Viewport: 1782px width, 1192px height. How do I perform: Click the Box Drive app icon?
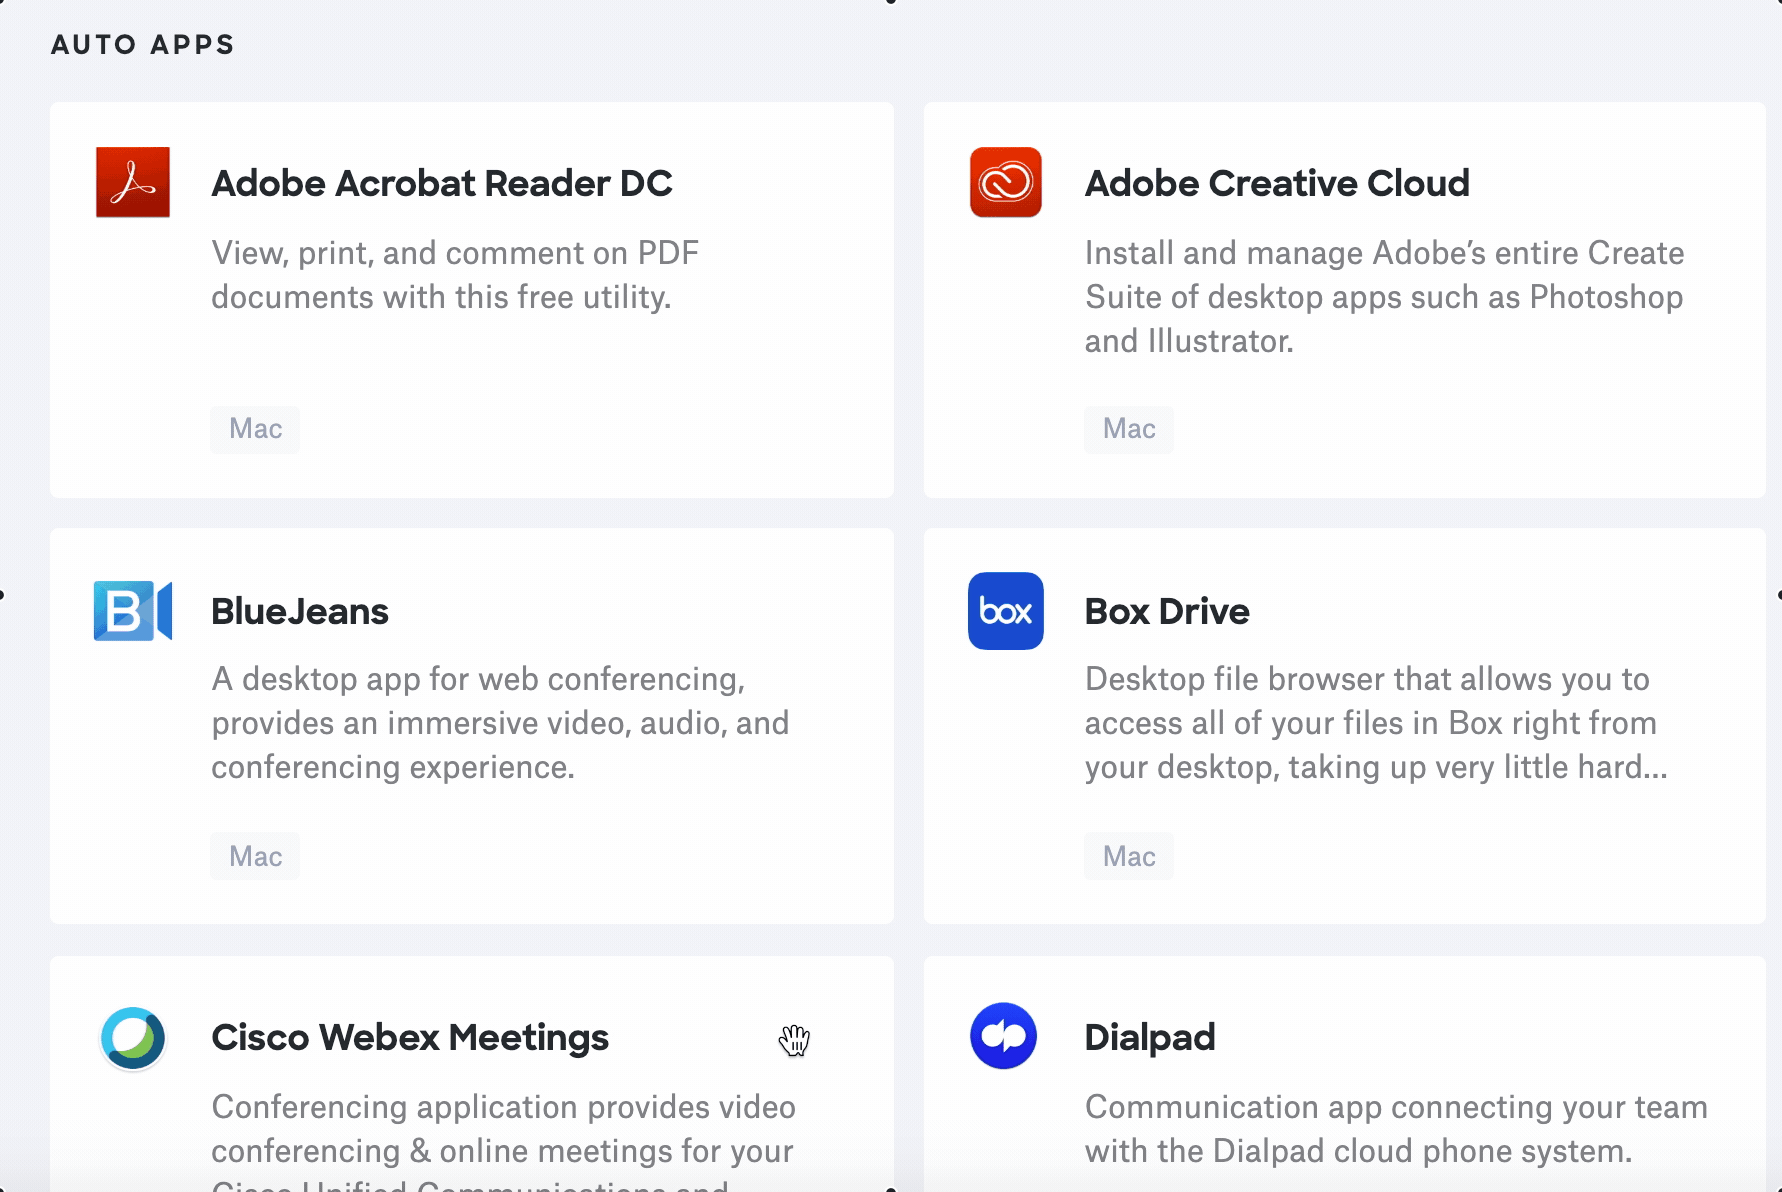pyautogui.click(x=1006, y=611)
